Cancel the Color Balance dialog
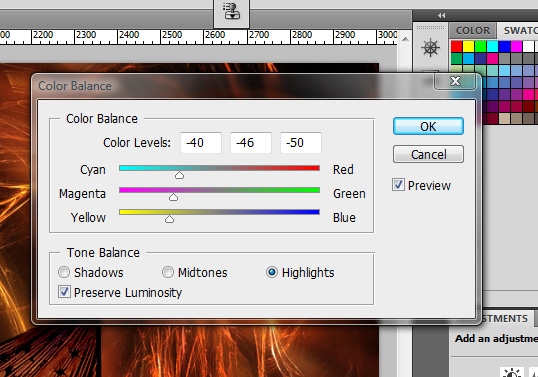This screenshot has height=377, width=538. coord(428,154)
